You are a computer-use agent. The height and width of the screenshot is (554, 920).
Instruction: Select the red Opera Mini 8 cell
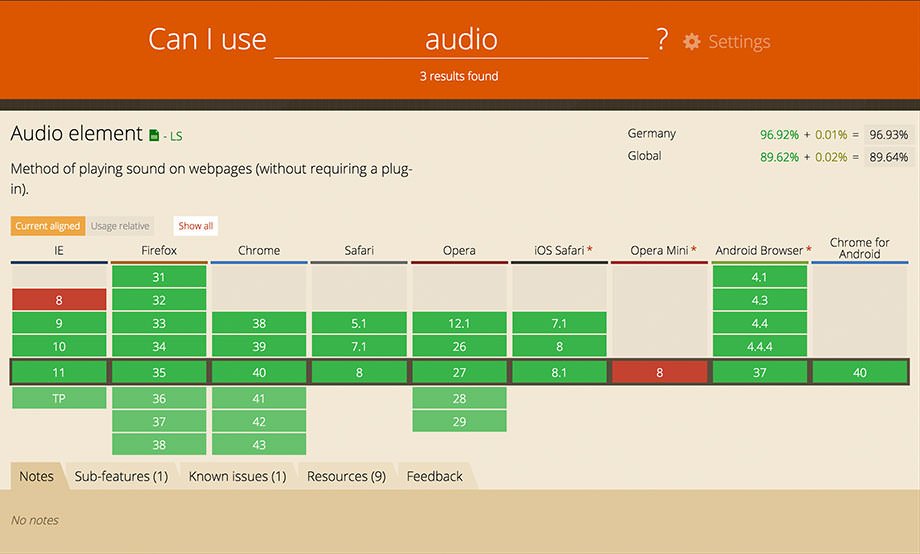pos(659,372)
